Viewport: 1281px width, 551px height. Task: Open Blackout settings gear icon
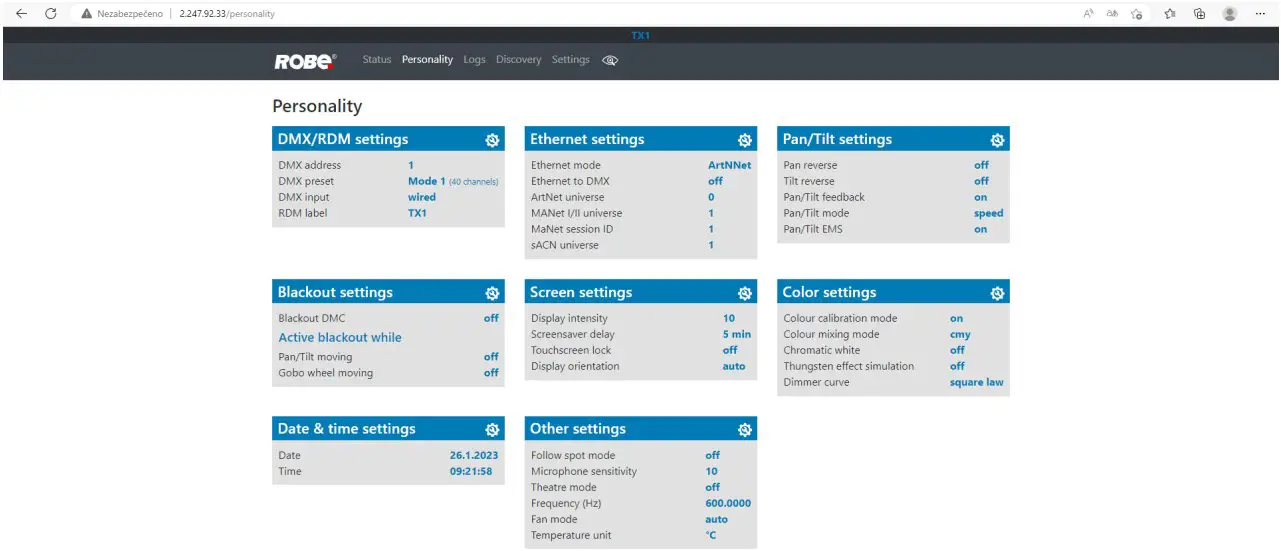pos(492,293)
